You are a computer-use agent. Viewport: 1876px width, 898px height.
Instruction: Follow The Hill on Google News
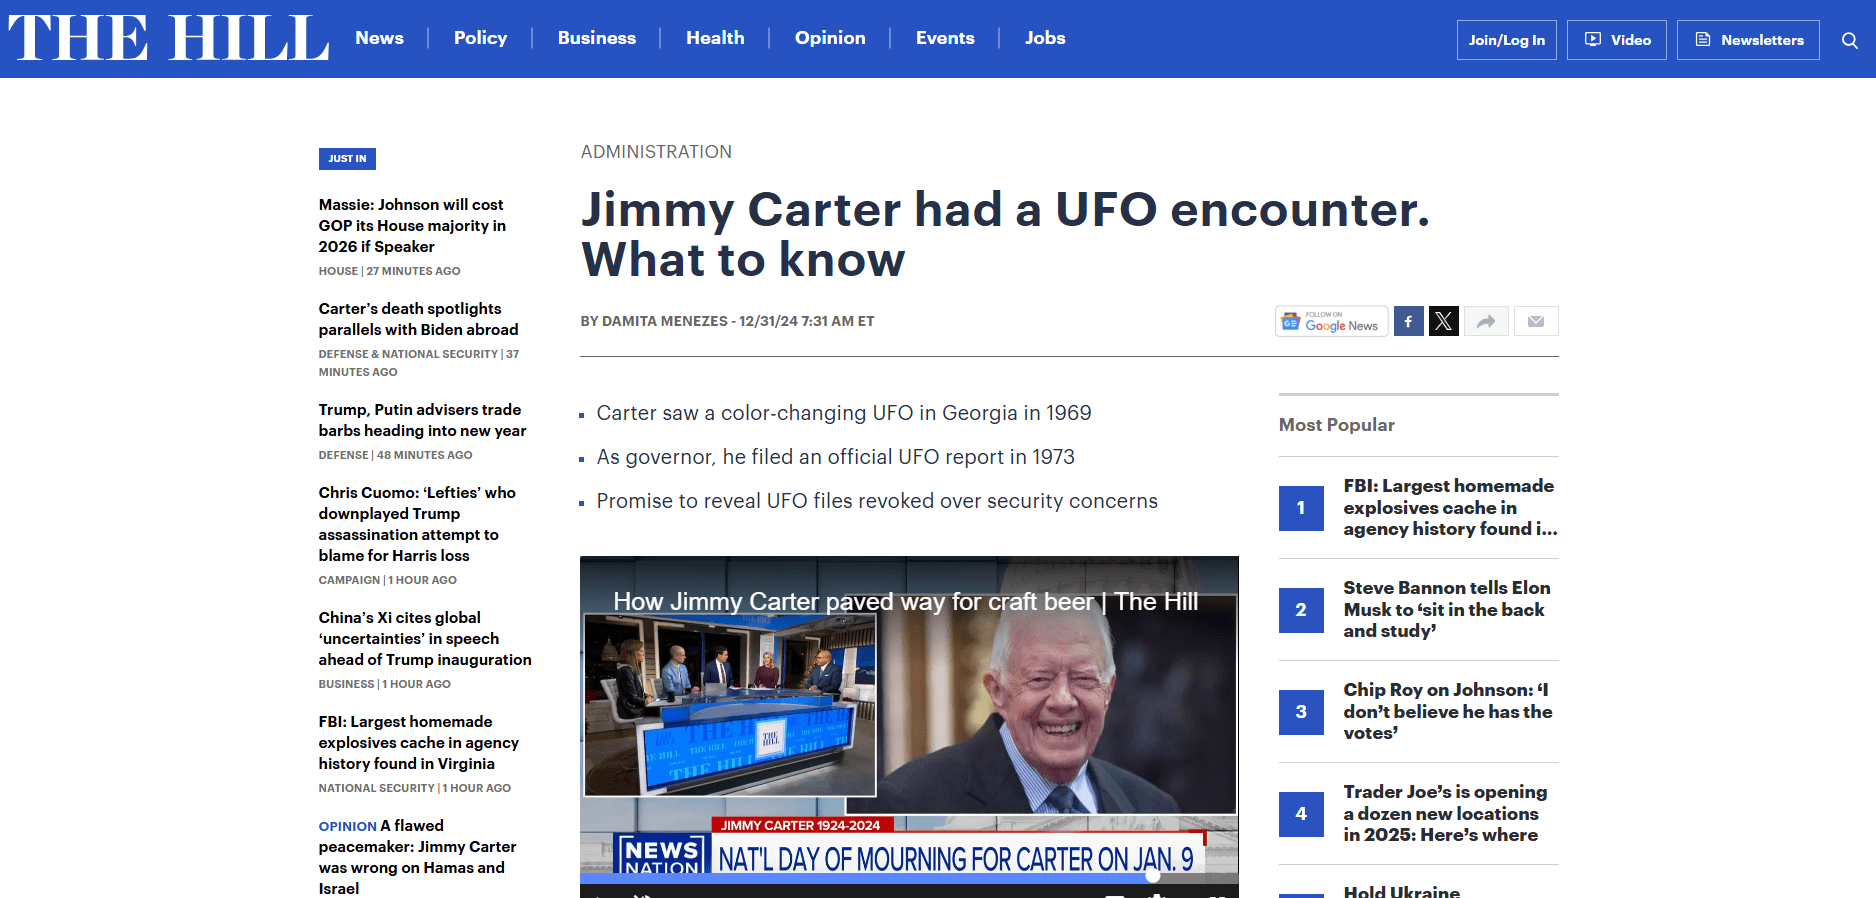pyautogui.click(x=1331, y=321)
